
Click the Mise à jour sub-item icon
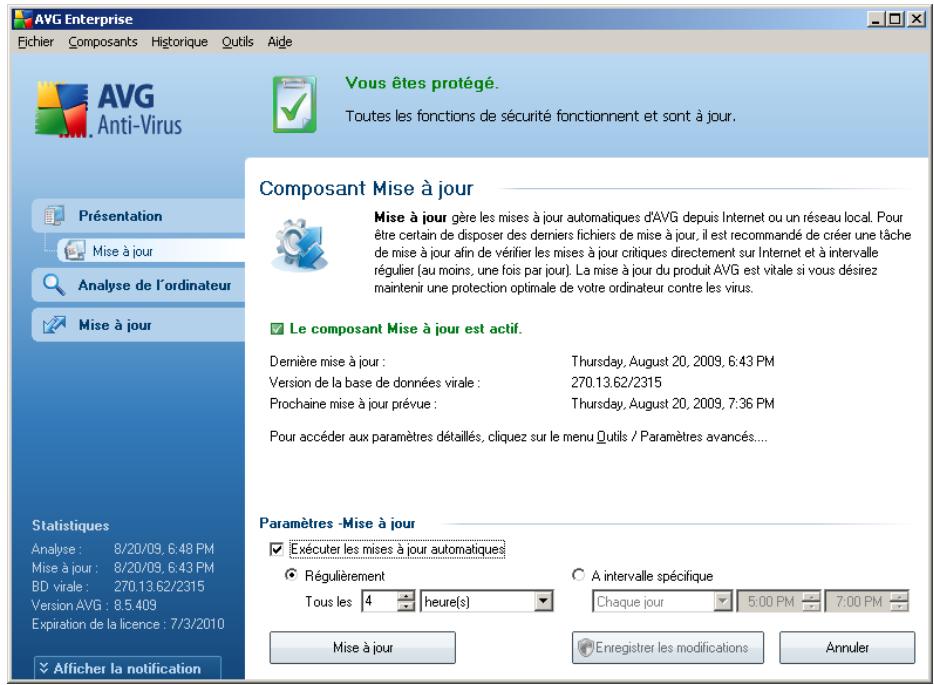coord(74,251)
